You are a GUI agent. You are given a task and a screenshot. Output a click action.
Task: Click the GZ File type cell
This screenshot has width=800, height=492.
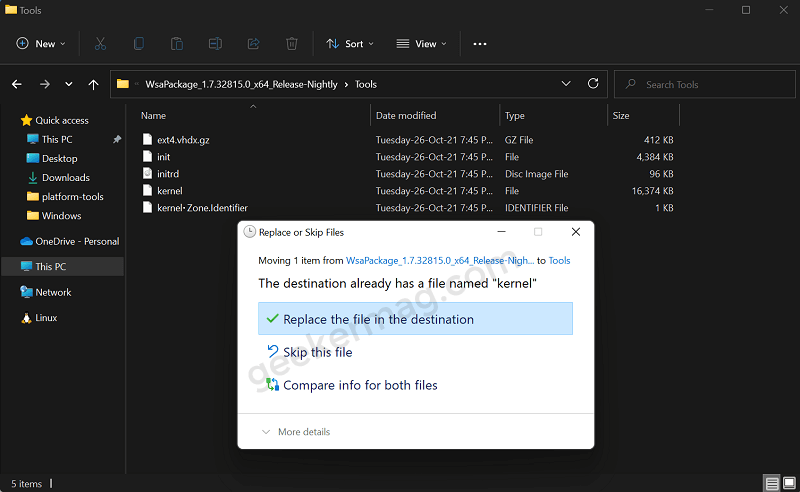[519, 140]
